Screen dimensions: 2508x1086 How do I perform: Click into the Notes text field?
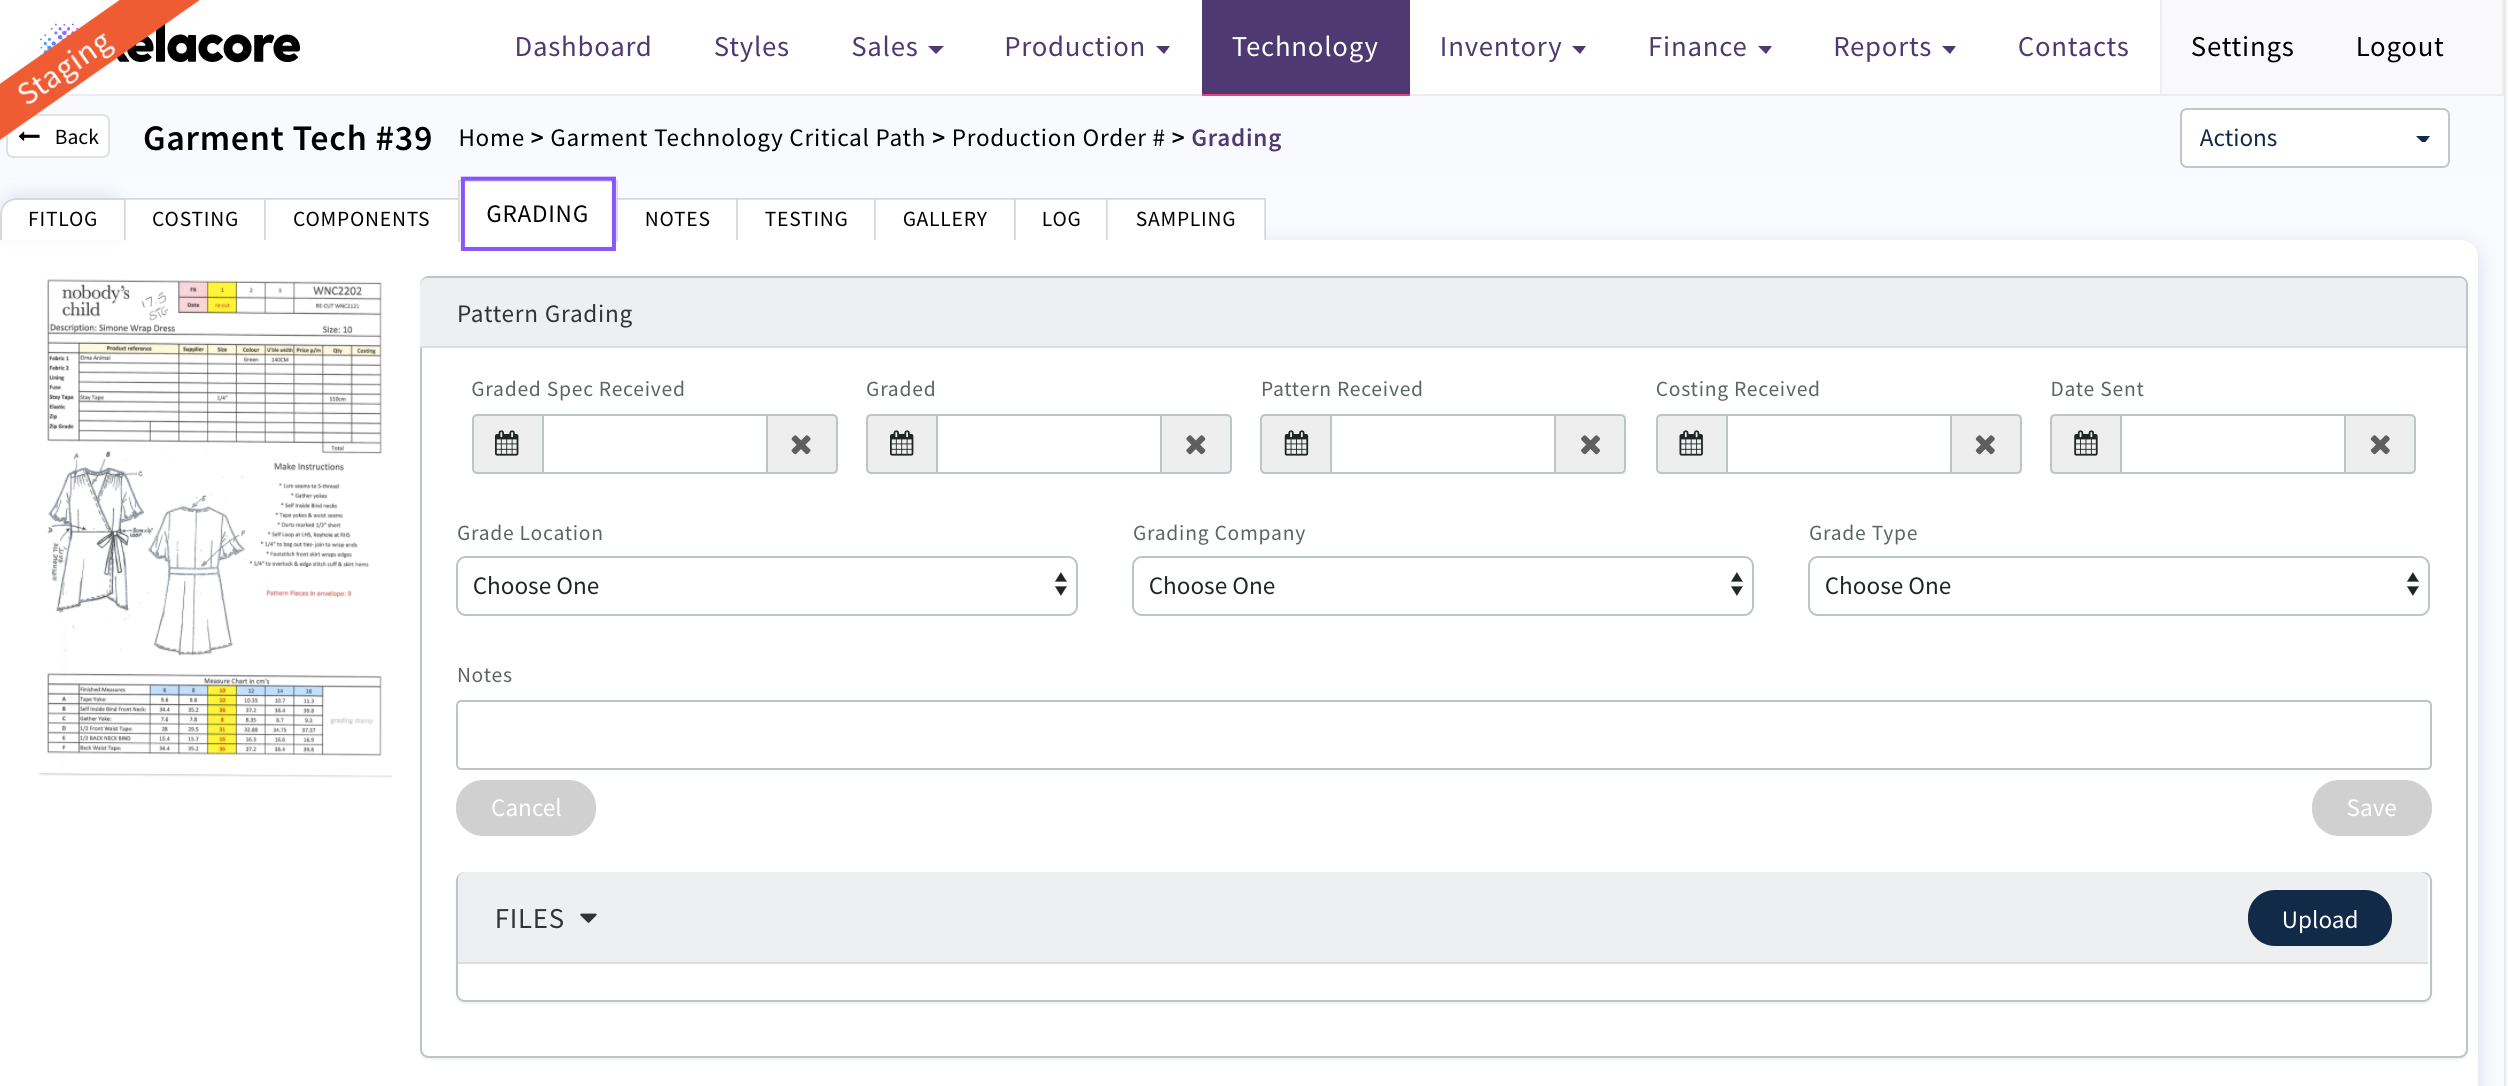click(1443, 735)
